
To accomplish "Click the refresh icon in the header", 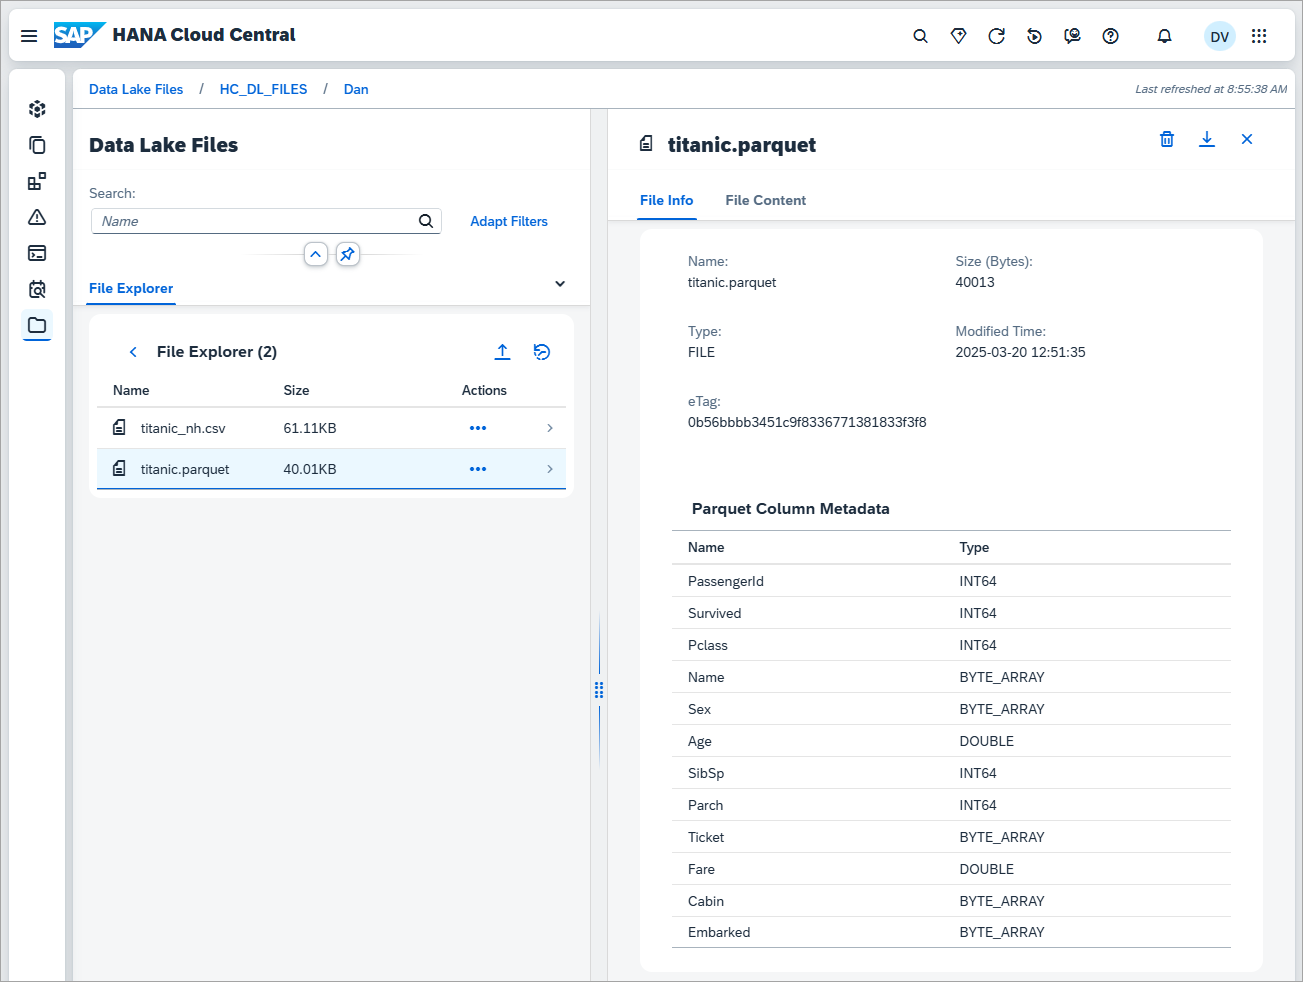I will click(x=996, y=36).
